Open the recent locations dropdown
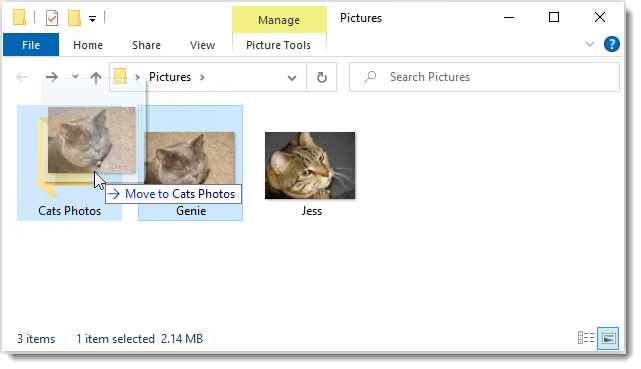The height and width of the screenshot is (369, 641). tap(75, 76)
